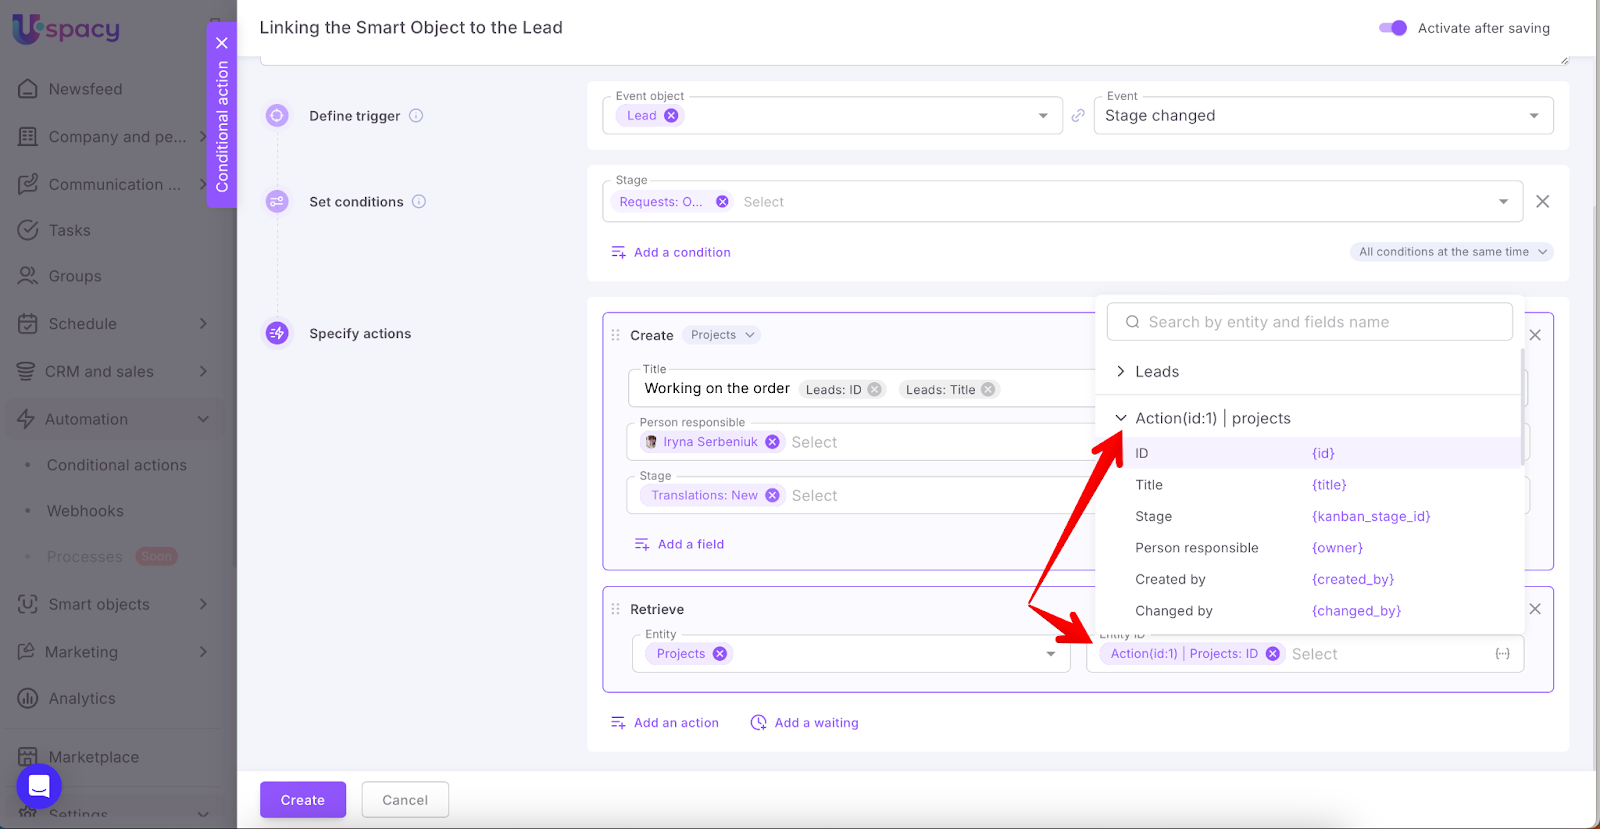Screen dimensions: 1600x829
Task: Open the chat support bubble
Action: [x=39, y=787]
